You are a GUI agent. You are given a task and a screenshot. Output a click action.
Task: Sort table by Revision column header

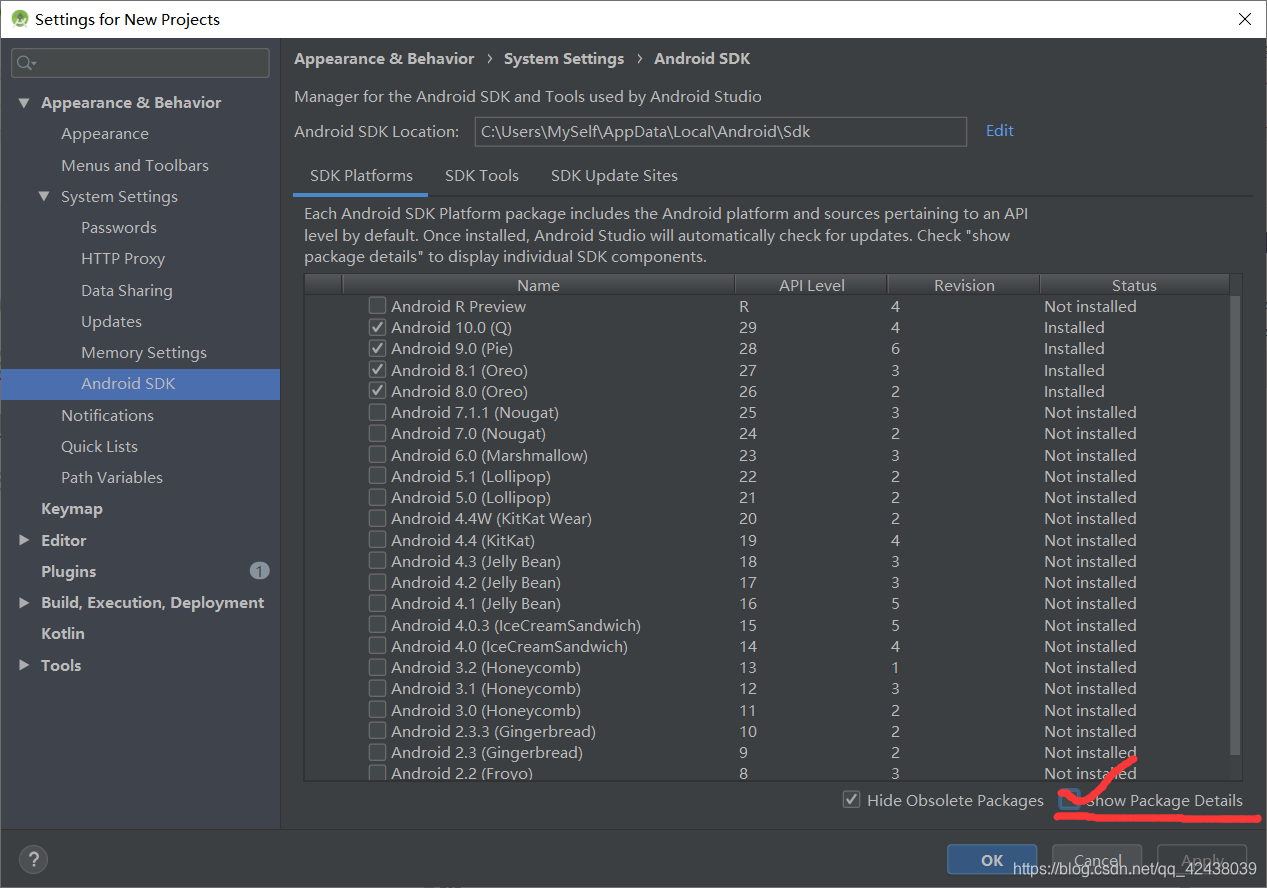(964, 285)
